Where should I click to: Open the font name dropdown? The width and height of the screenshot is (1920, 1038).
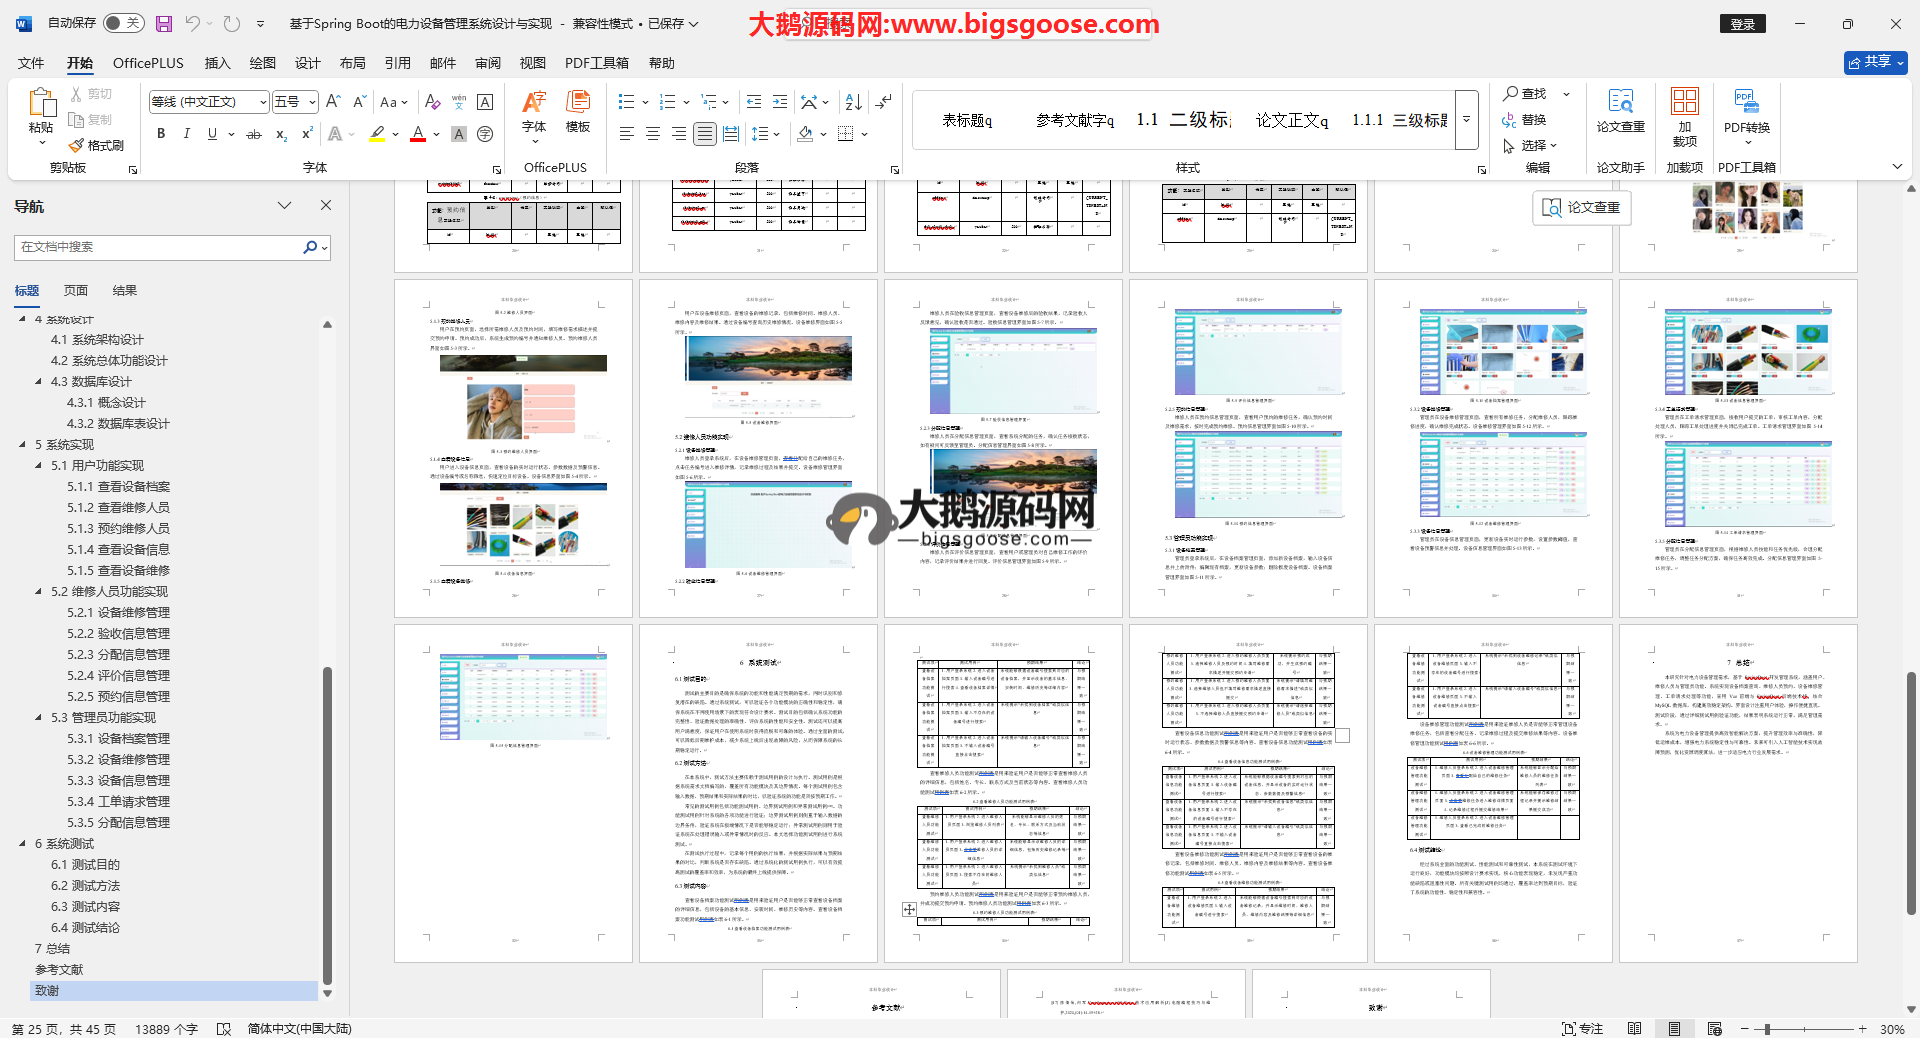tap(264, 102)
